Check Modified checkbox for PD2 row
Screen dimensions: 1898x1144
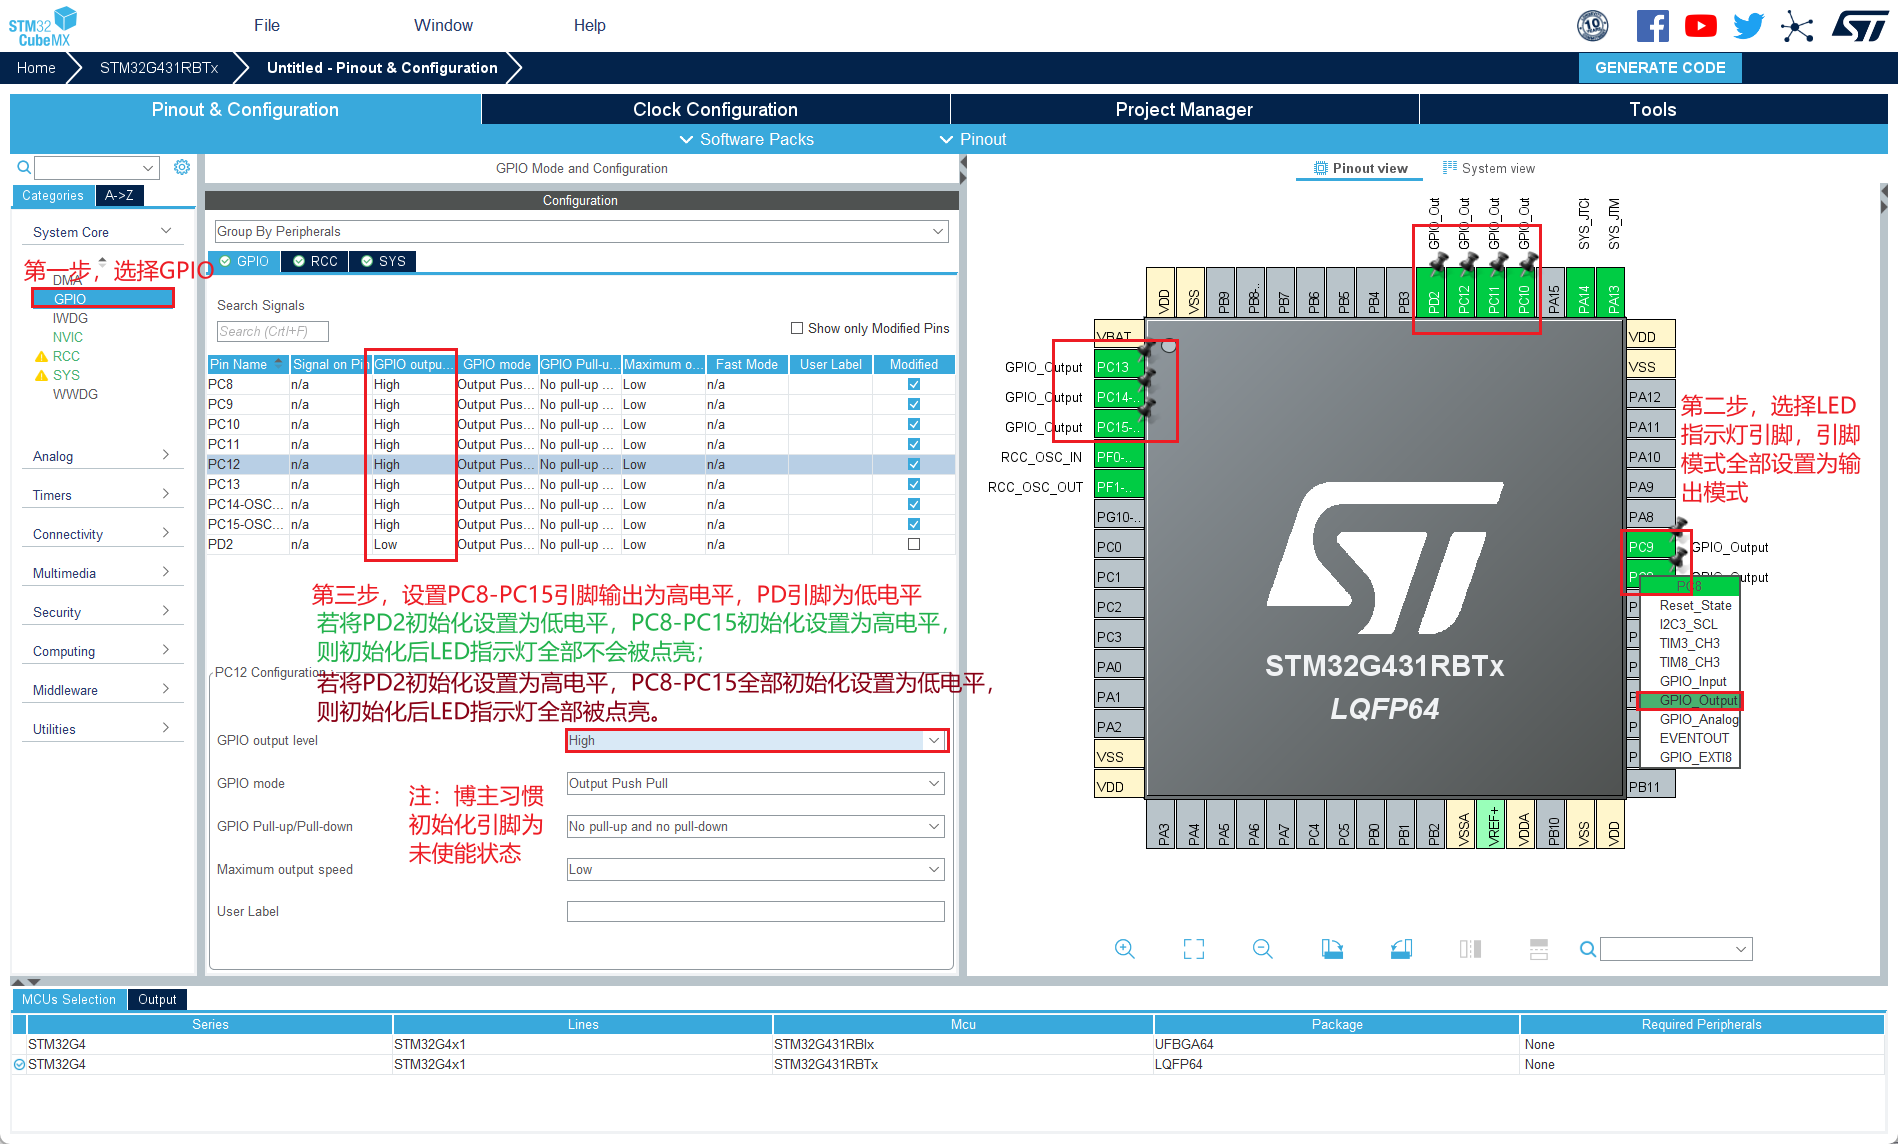tap(914, 544)
